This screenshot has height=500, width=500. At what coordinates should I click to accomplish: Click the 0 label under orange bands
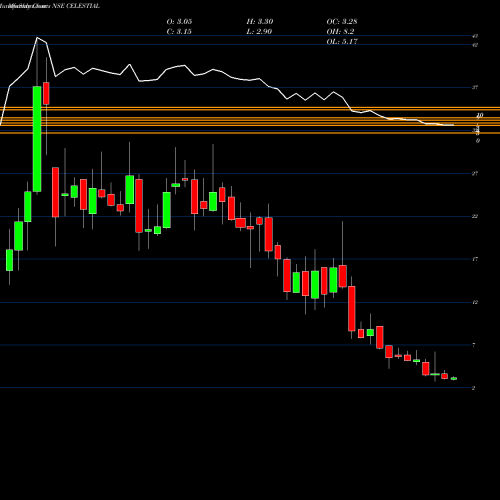pyautogui.click(x=478, y=141)
